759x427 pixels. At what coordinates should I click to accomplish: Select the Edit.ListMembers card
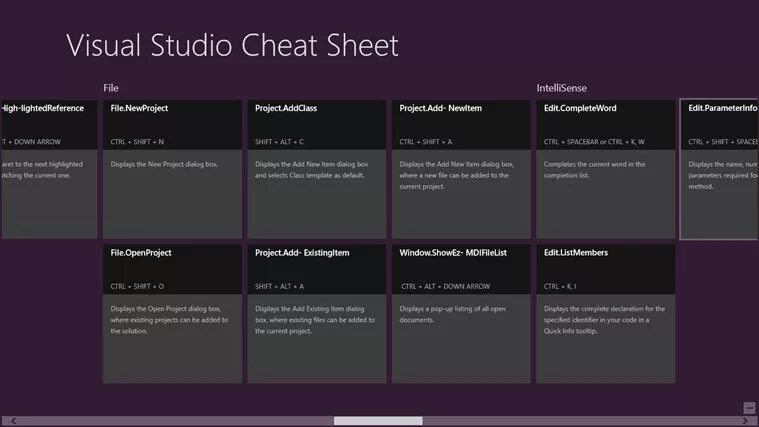[x=606, y=314]
